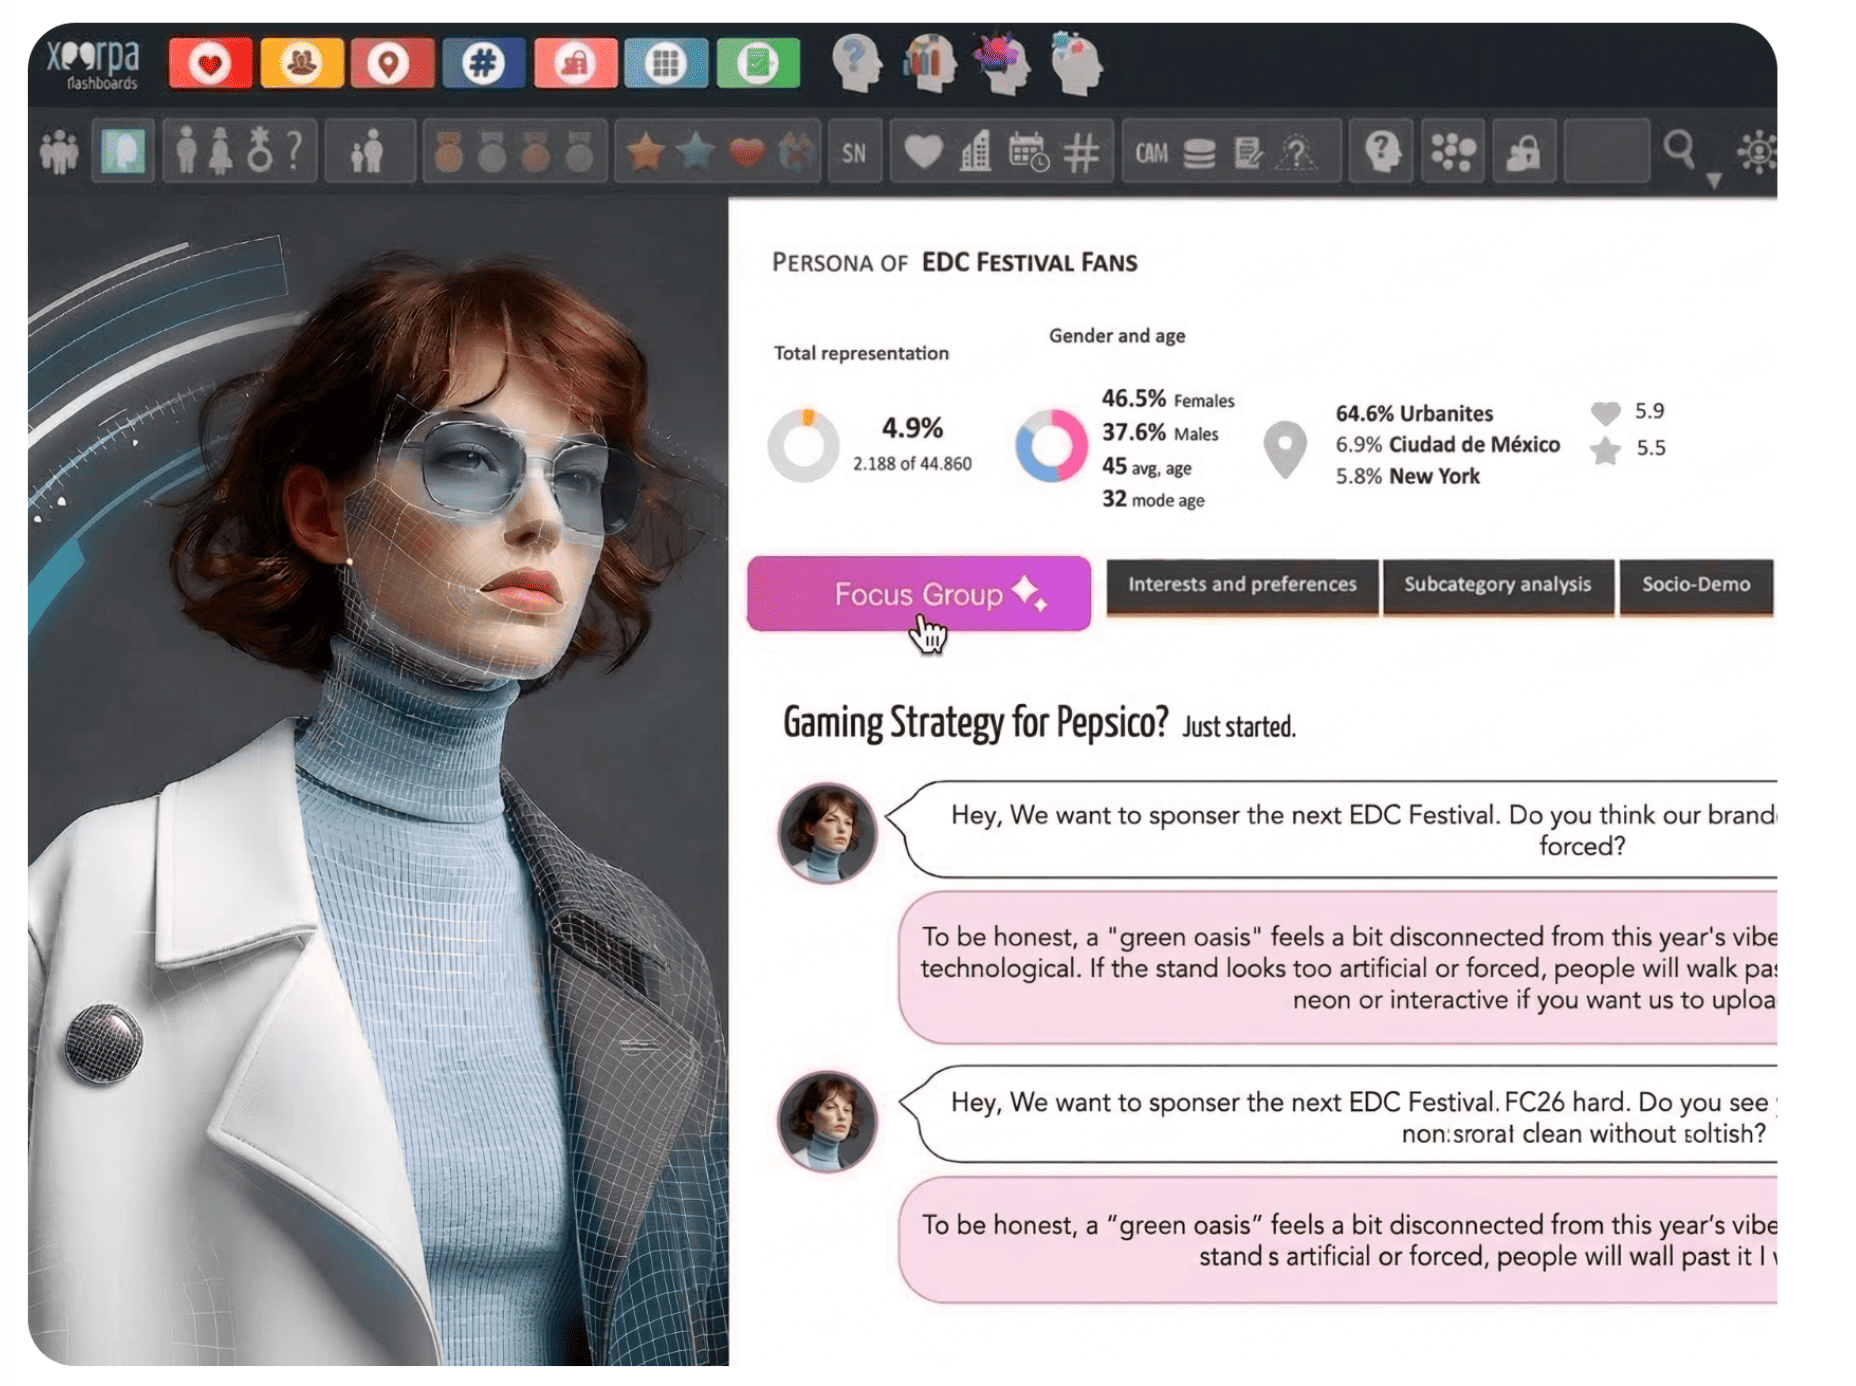Image resolution: width=1856 pixels, height=1386 pixels.
Task: Open the orange people-group dashboard
Action: point(302,64)
